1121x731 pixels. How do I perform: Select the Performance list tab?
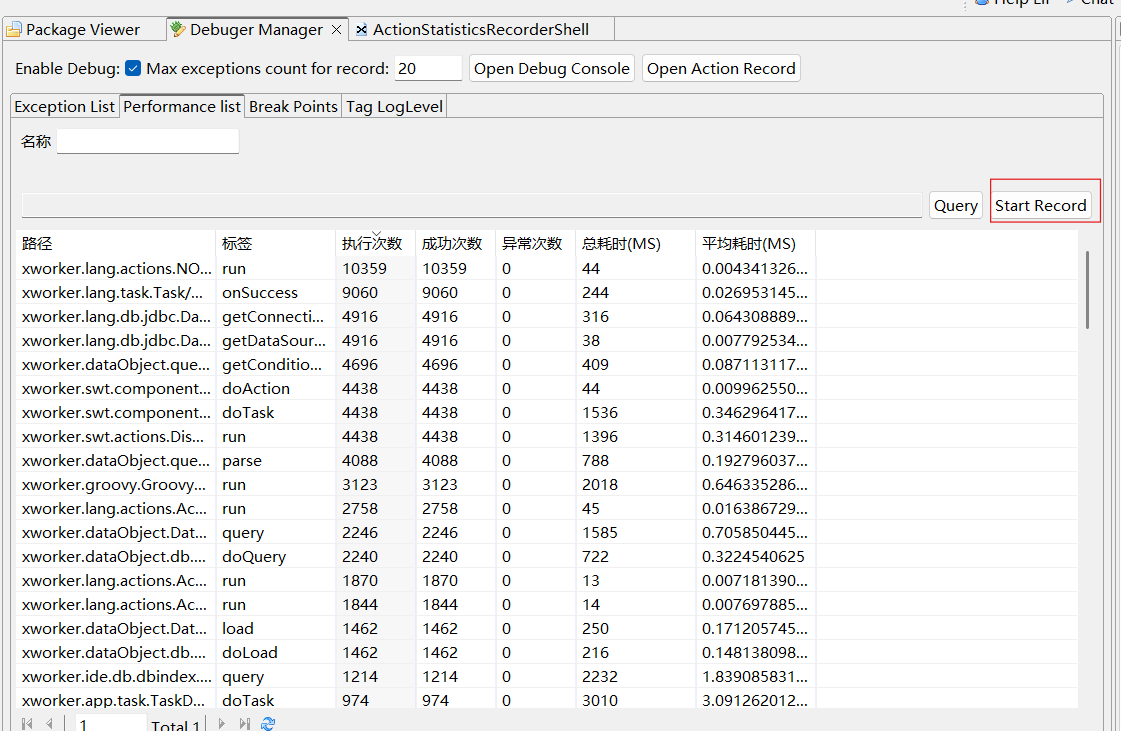coord(182,107)
